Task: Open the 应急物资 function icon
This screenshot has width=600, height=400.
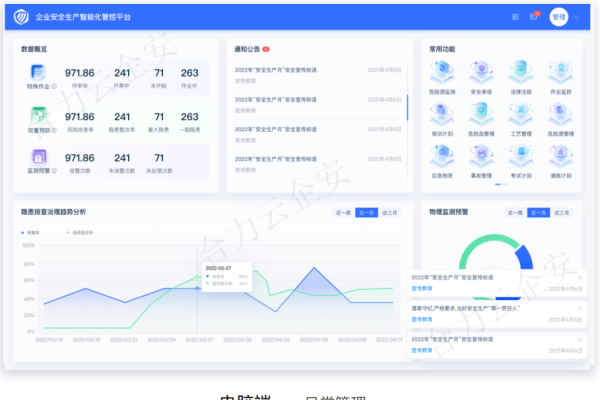Action: [x=442, y=156]
